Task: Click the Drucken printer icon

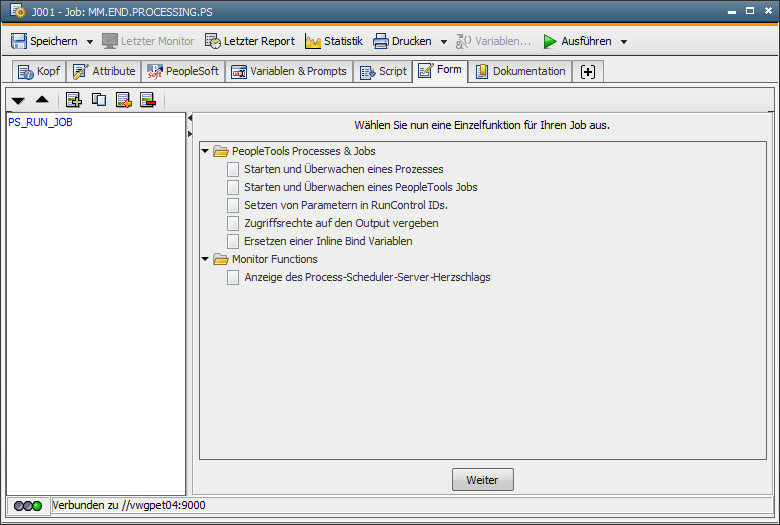Action: pyautogui.click(x=381, y=41)
